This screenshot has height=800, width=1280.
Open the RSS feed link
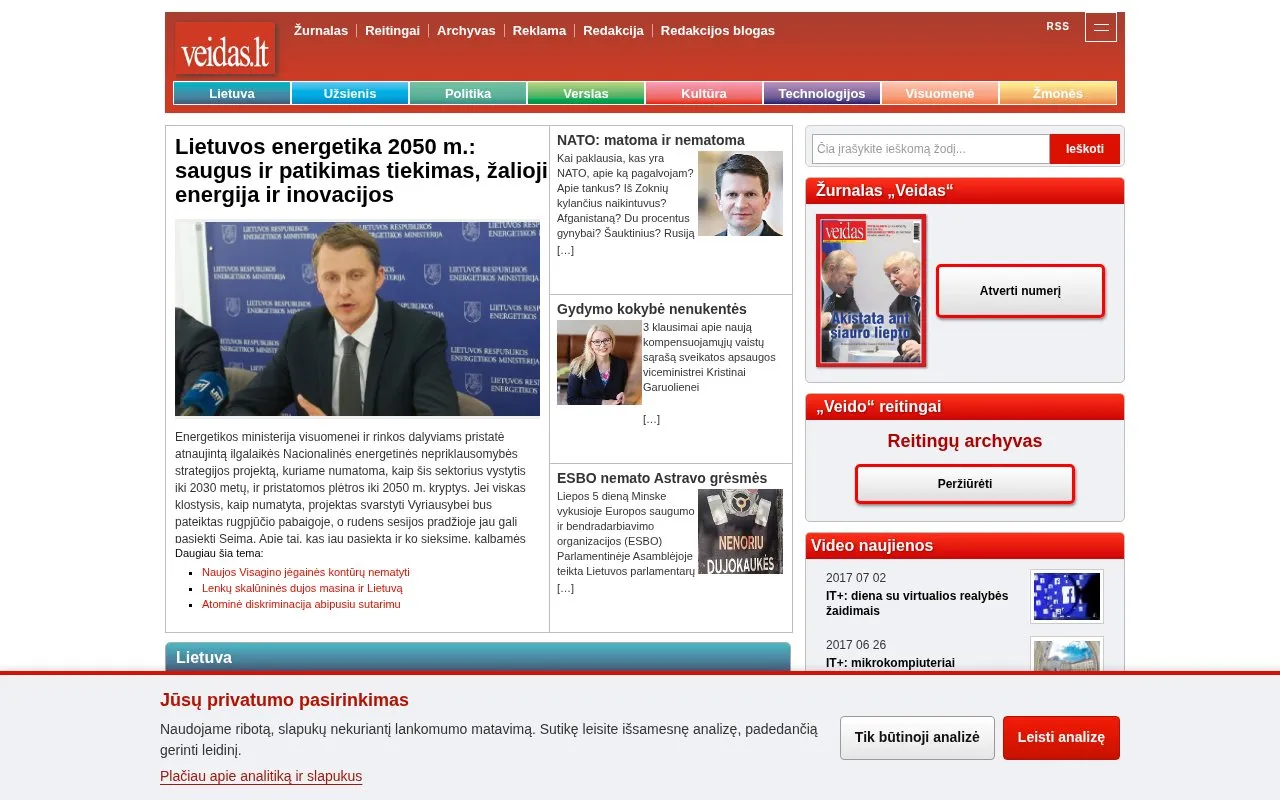[1058, 26]
